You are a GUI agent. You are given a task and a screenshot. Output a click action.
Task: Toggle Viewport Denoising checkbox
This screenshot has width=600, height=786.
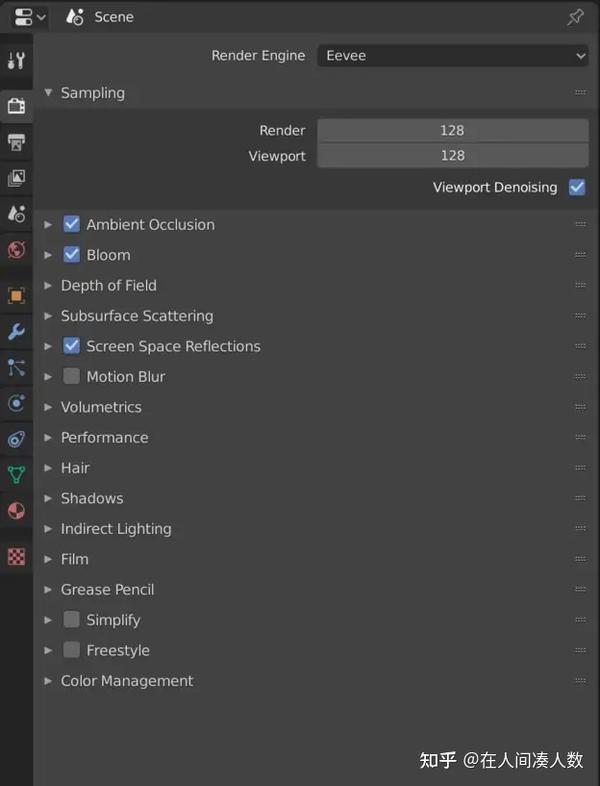[577, 187]
